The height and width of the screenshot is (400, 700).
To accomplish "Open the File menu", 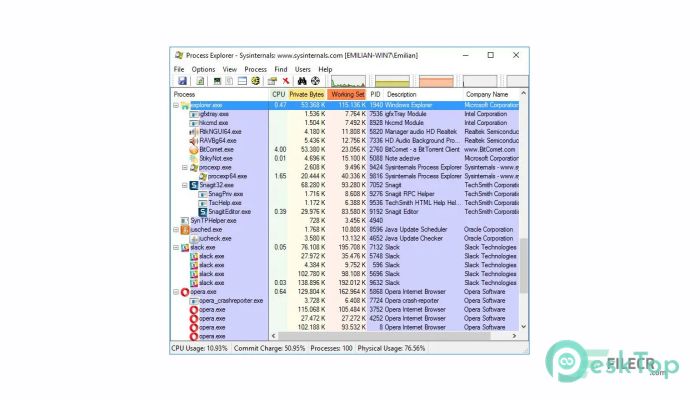I will (179, 69).
